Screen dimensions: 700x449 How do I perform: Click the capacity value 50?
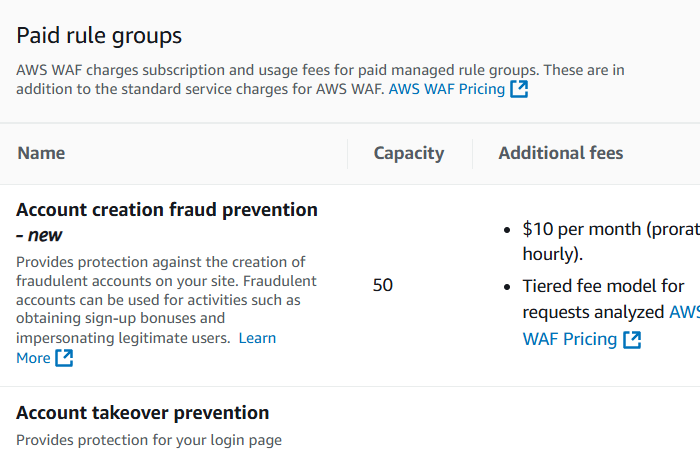click(x=382, y=285)
